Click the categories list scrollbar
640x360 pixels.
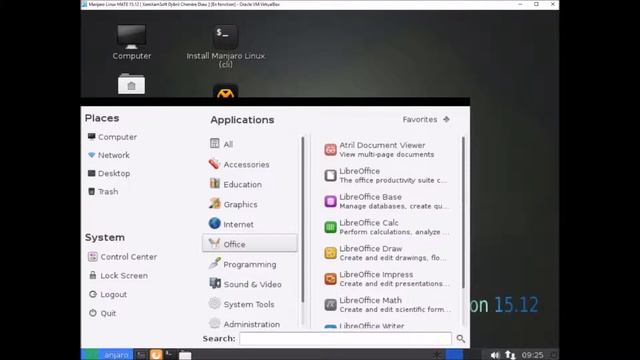(x=302, y=220)
